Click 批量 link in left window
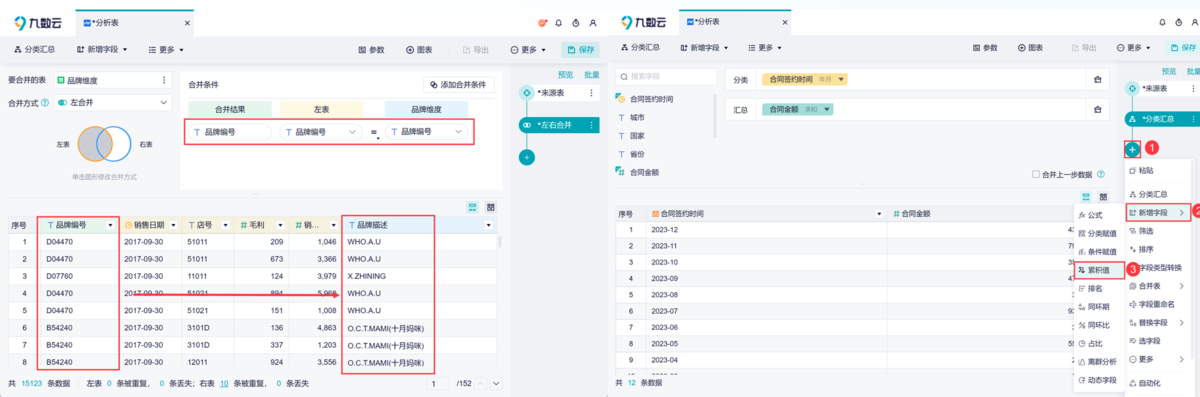Screen dimensions: 1200x397 click(592, 74)
